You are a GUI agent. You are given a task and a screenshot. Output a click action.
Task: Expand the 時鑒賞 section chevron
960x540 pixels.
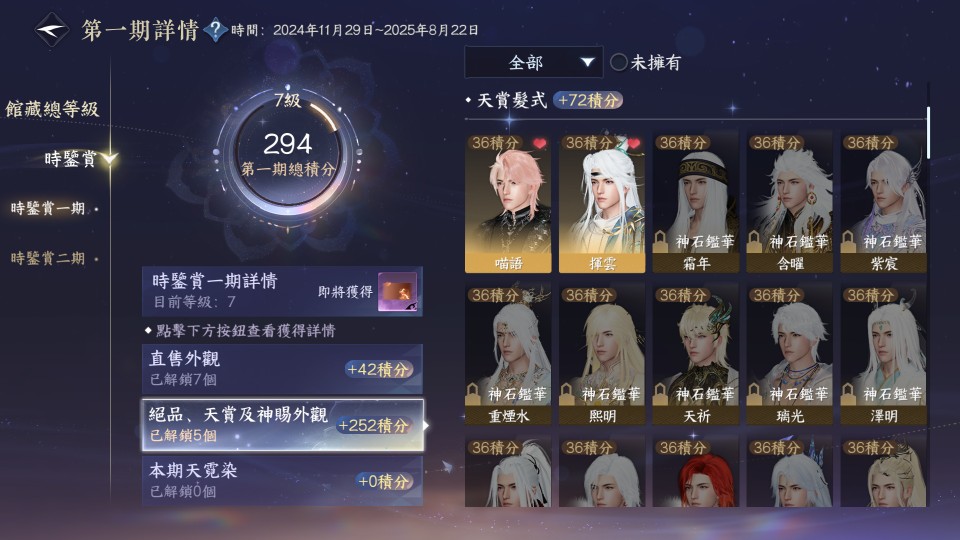point(110,159)
